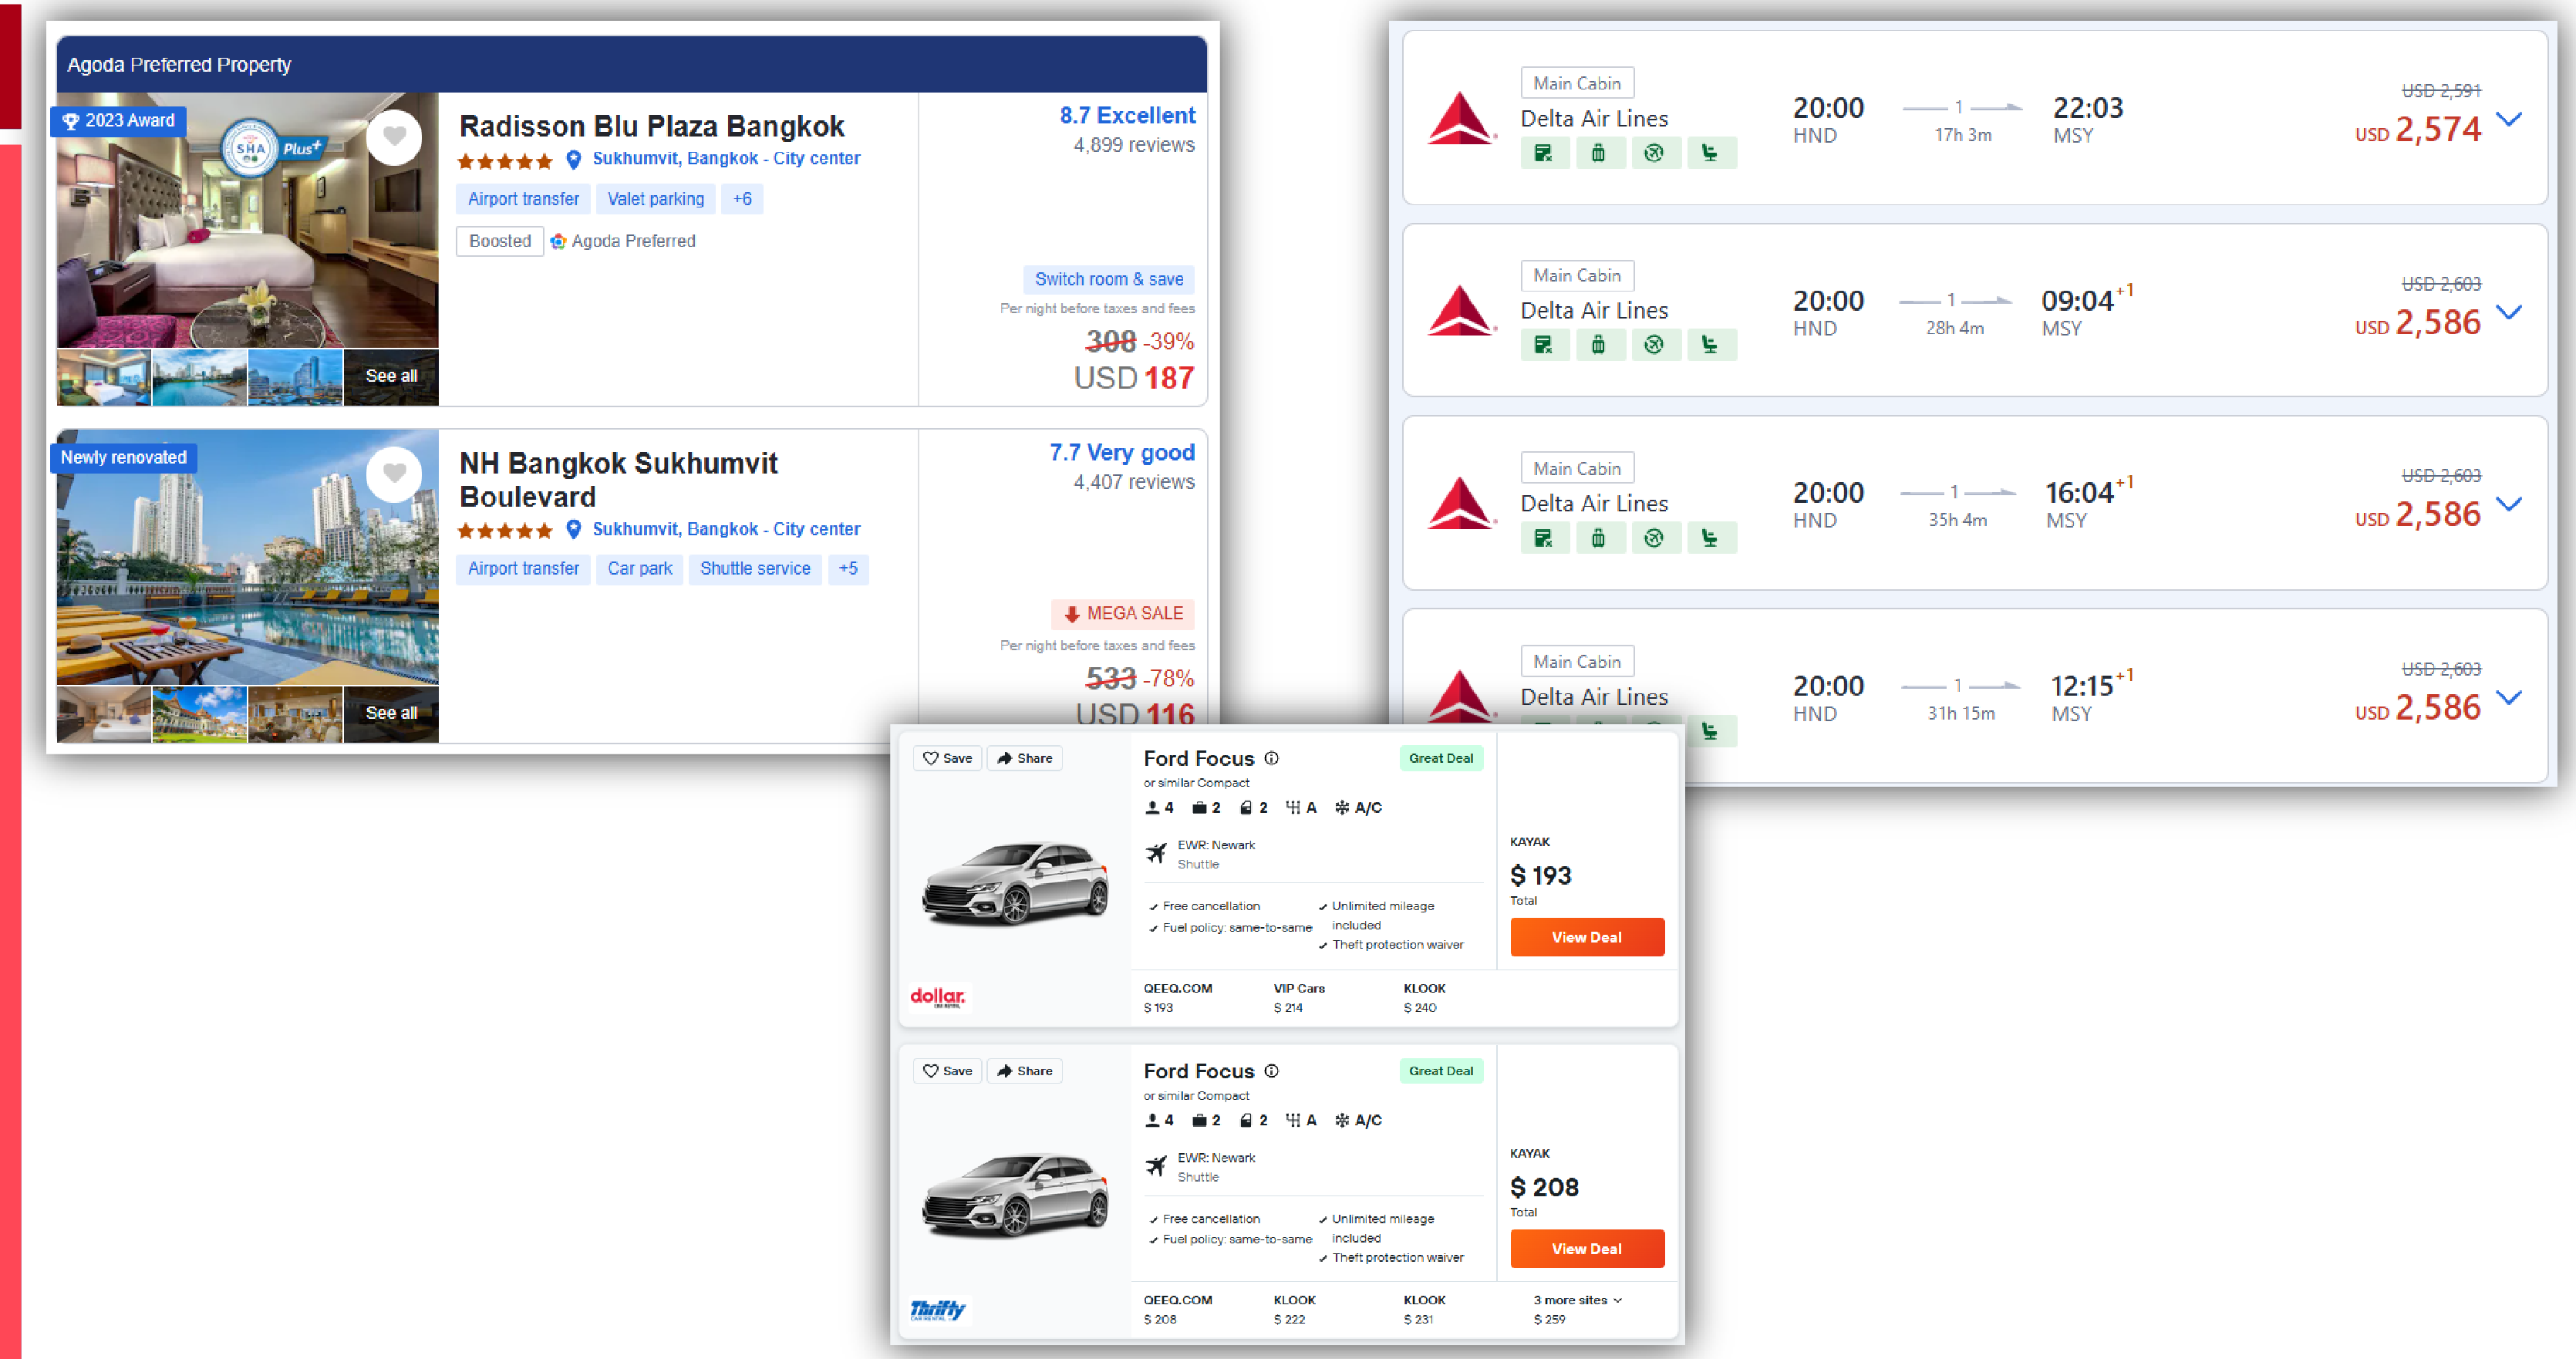Click View Deal for the $193 Ford Focus
The width and height of the screenshot is (2576, 1359).
tap(1586, 937)
